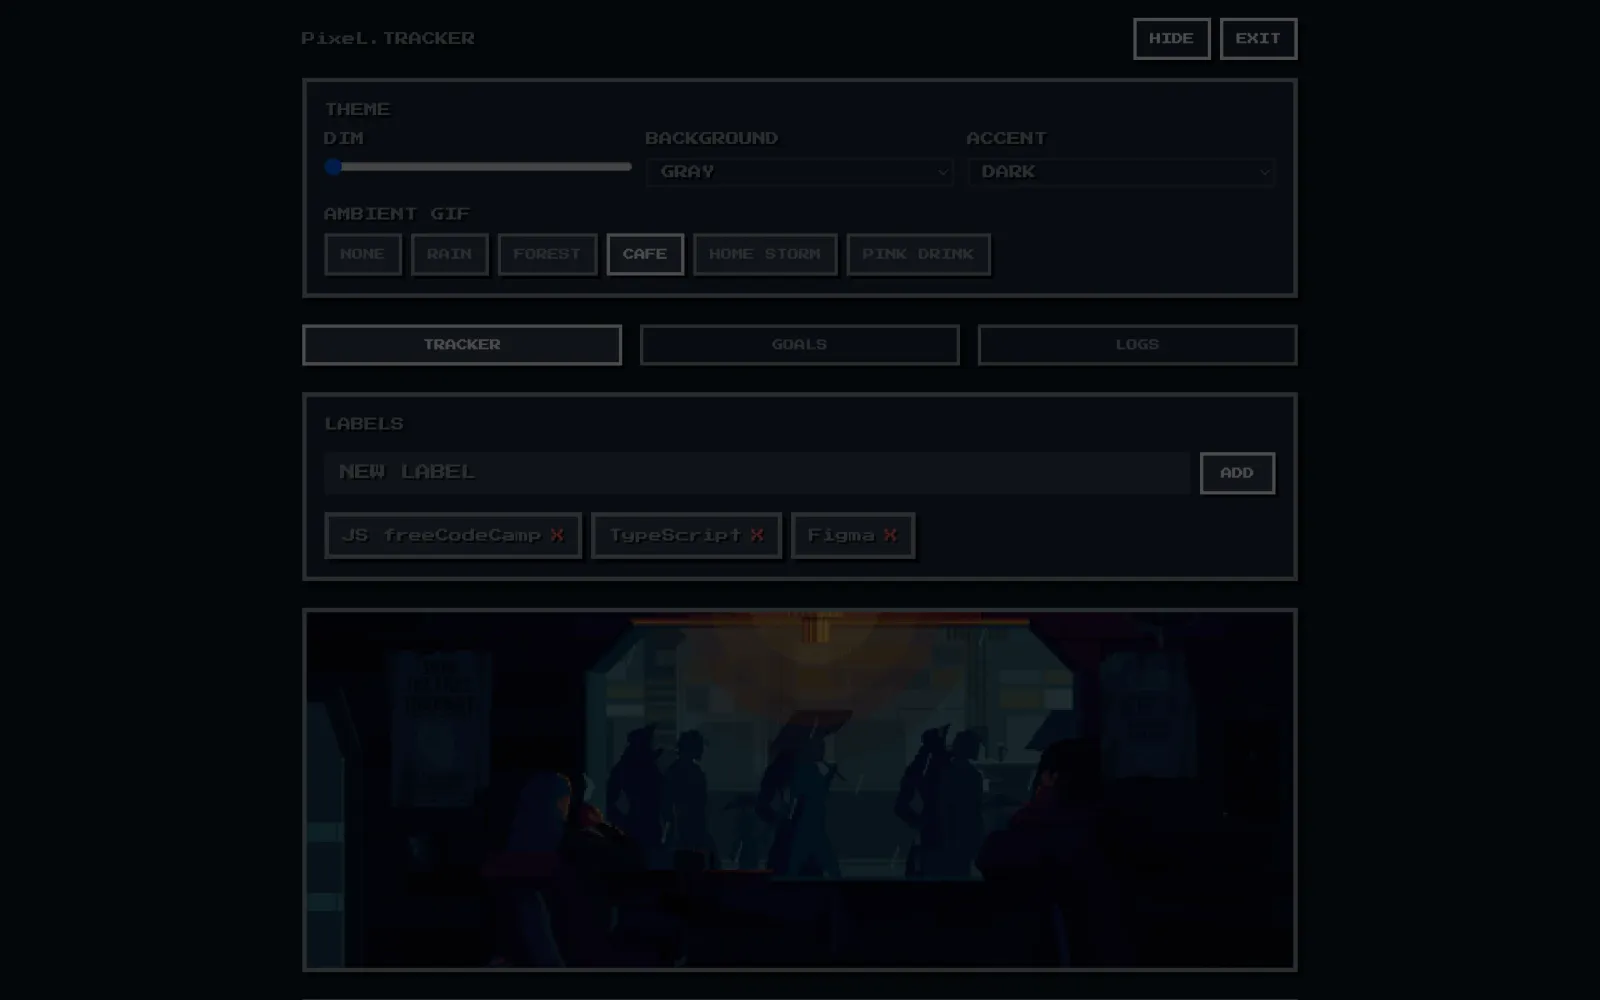
Task: Switch to the Tracker tab
Action: (x=462, y=345)
